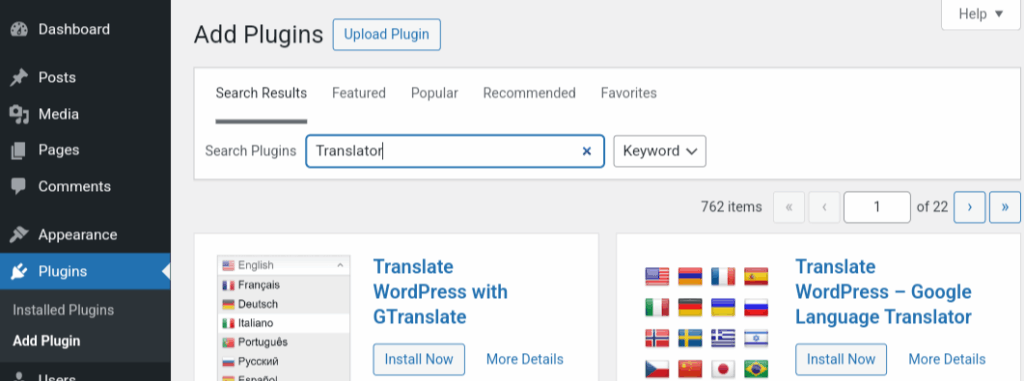View More Details for Google Language Translator
The height and width of the screenshot is (381, 1024).
(x=947, y=359)
